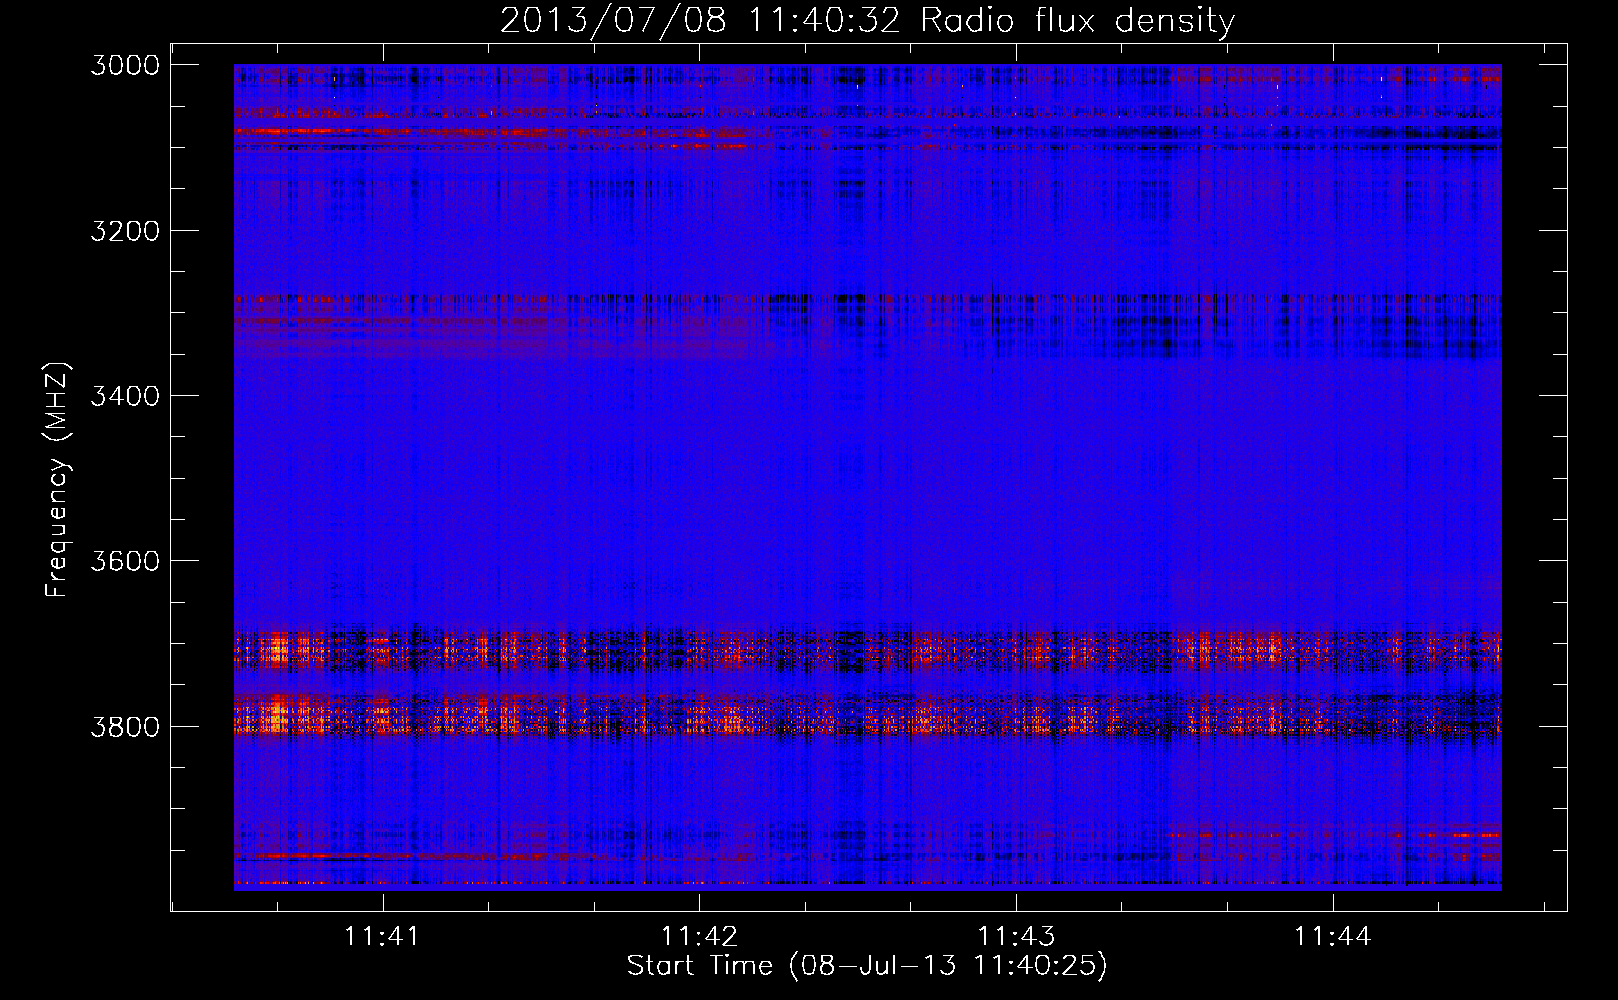Click the 'Start Time (08-Jul-13 11:40:25)' x-axis label

867,966
